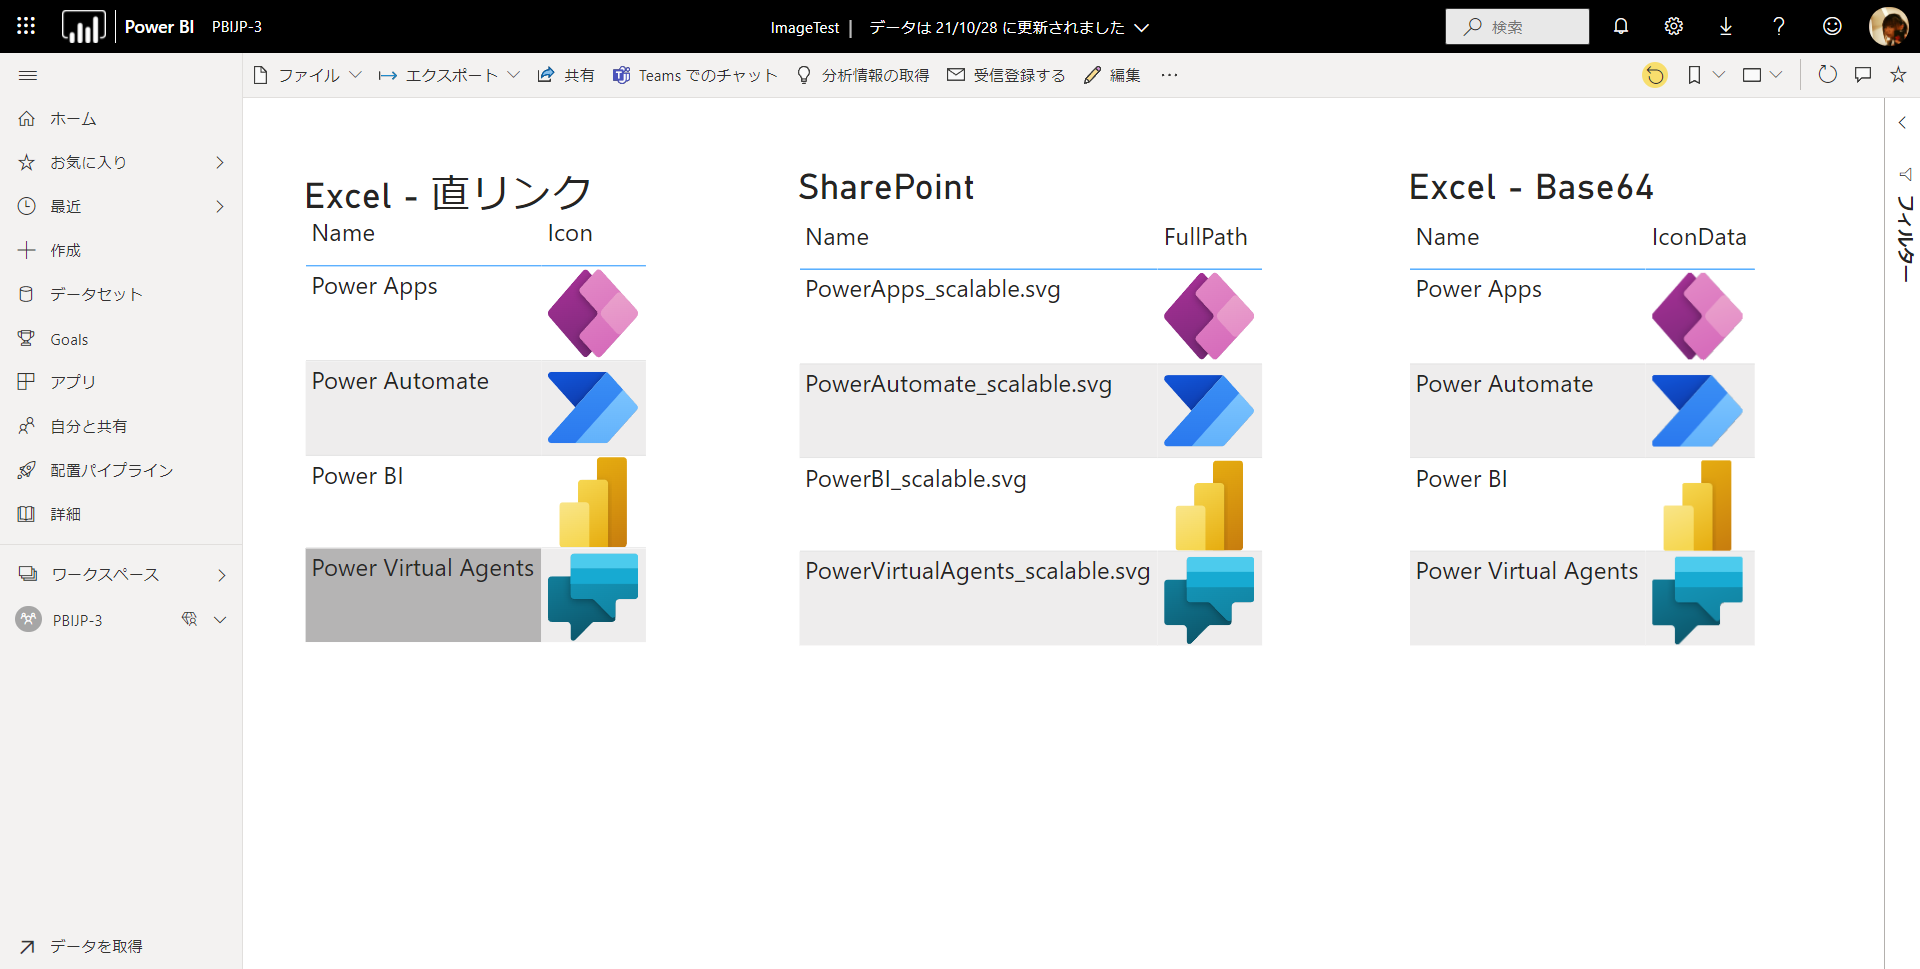Select PowerBI_scalable.svg cell

pyautogui.click(x=978, y=505)
